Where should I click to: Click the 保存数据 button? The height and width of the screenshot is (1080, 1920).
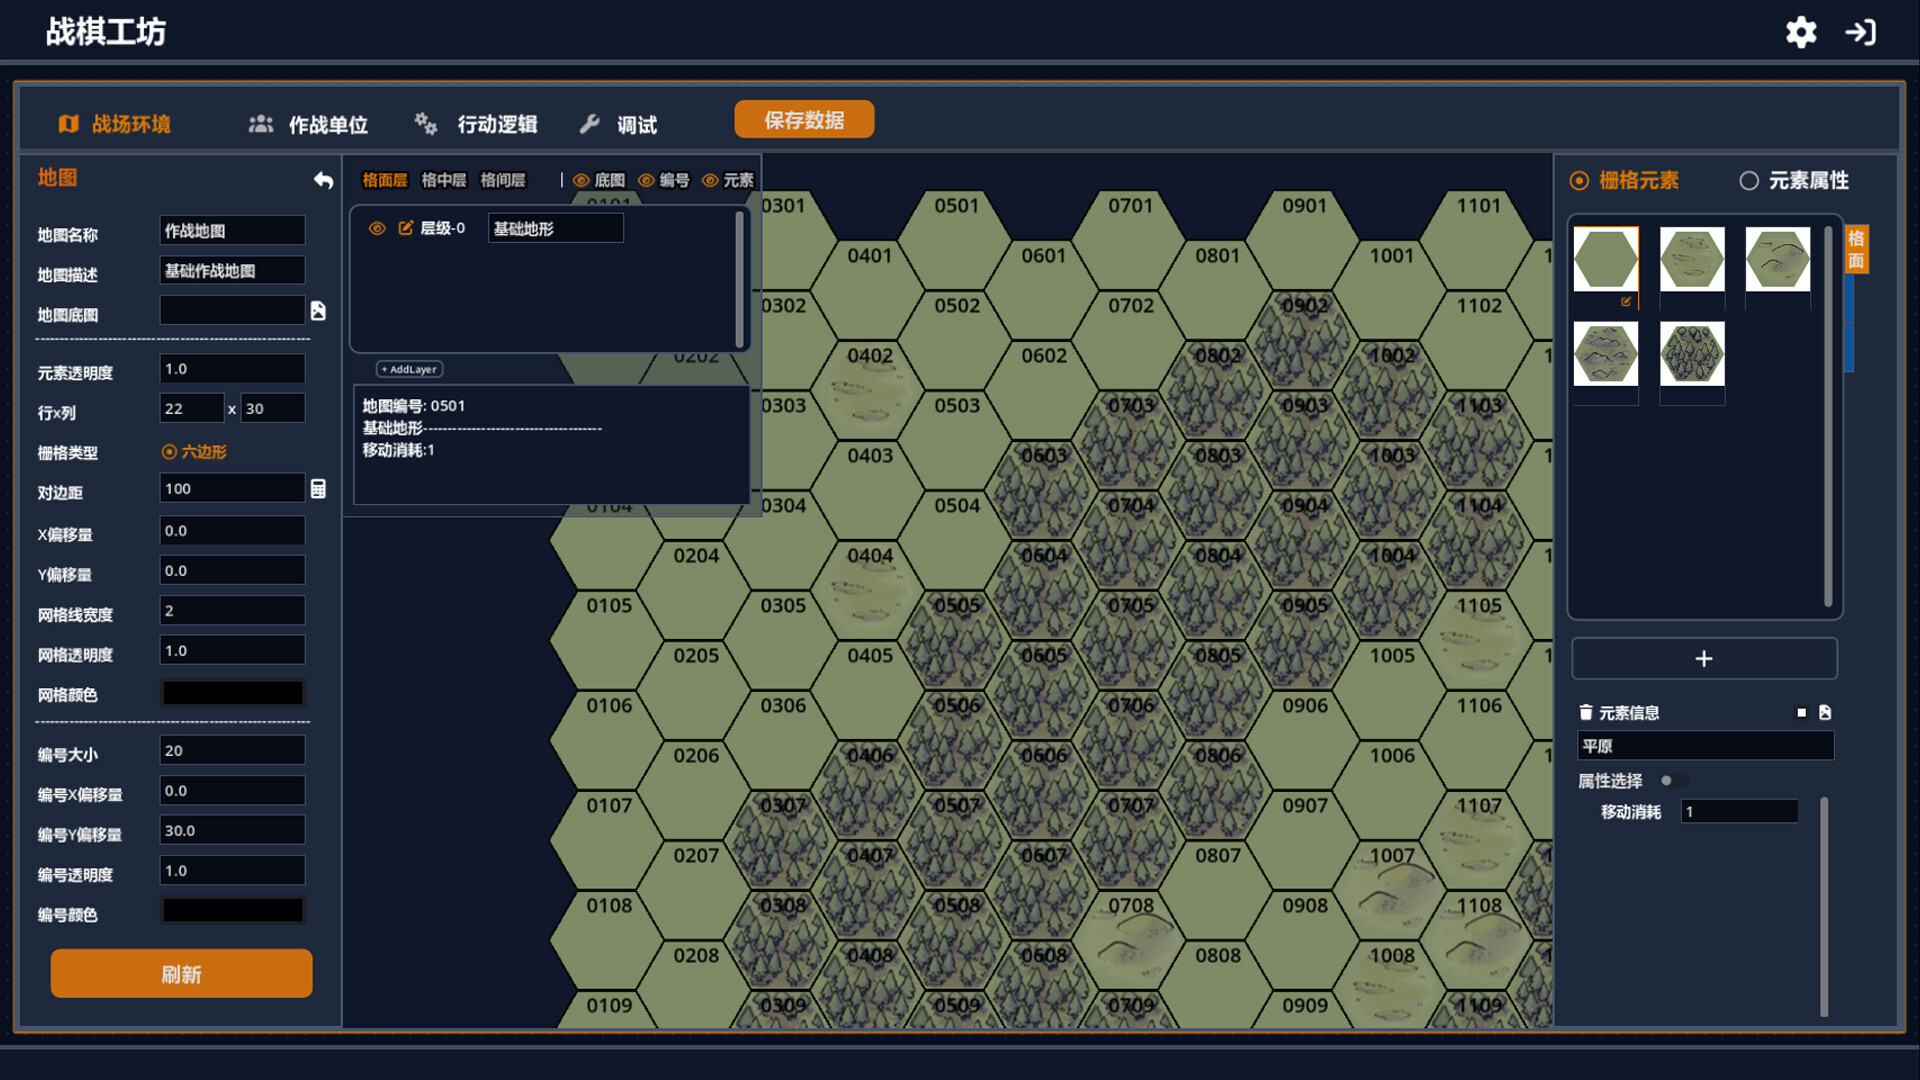tap(804, 120)
